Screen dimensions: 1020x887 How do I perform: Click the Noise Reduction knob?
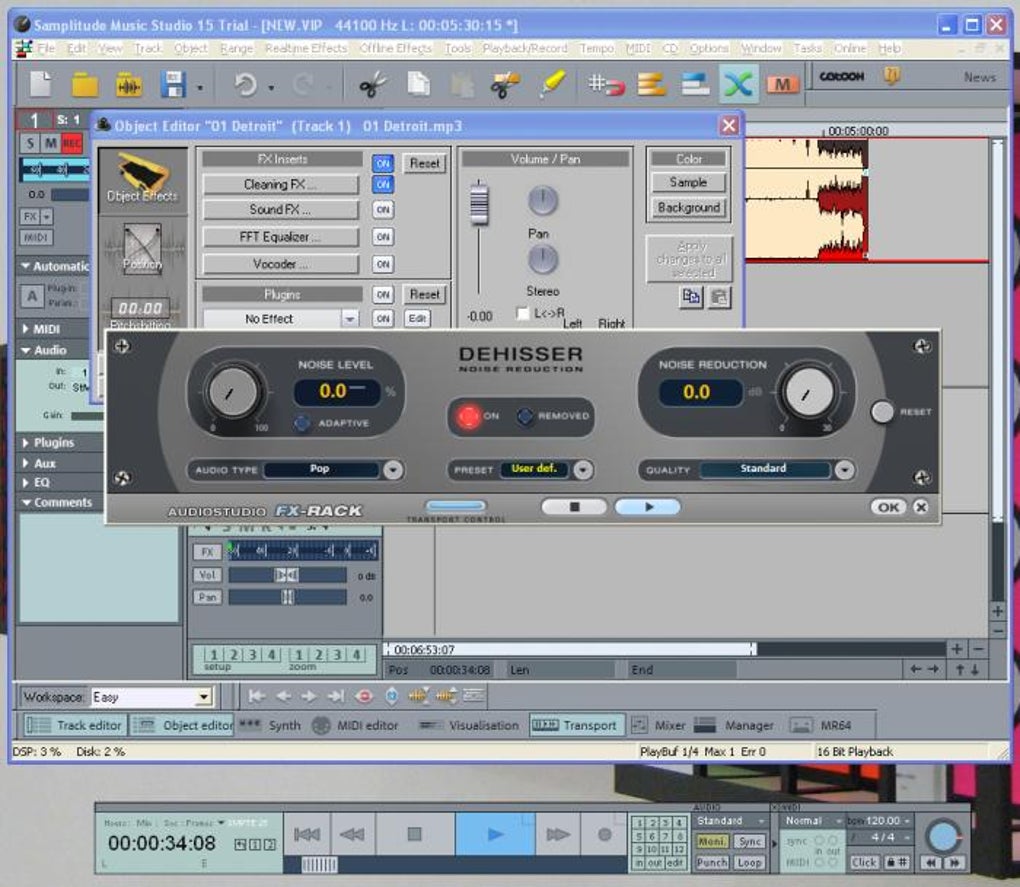809,392
